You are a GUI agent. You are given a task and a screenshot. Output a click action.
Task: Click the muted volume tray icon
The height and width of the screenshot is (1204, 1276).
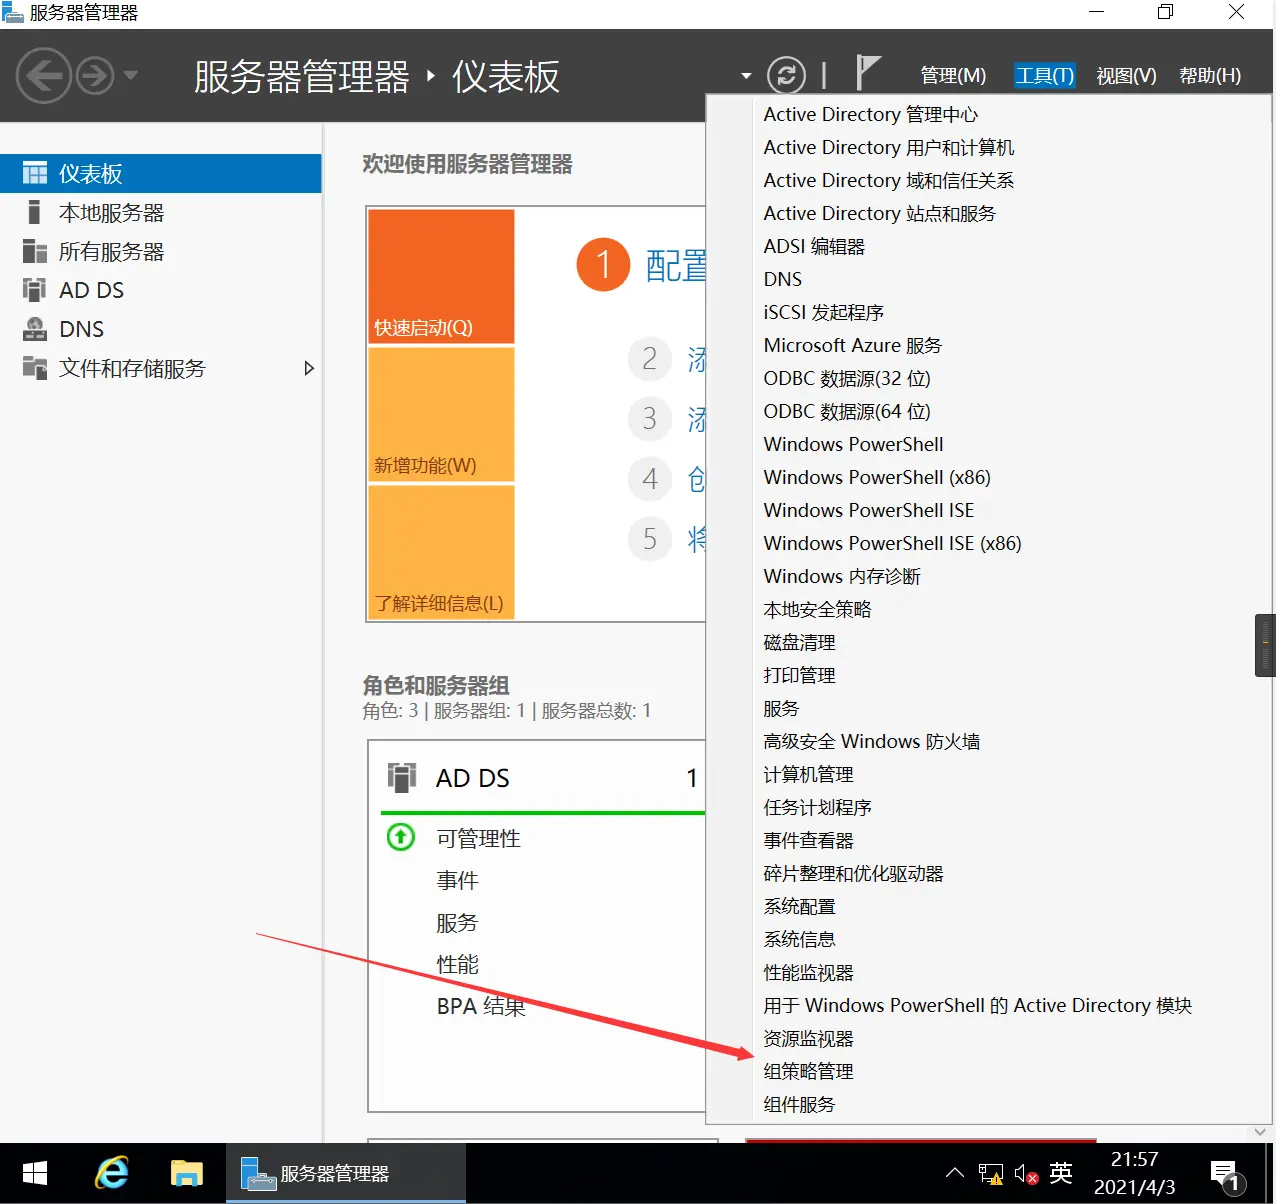pos(1026,1174)
